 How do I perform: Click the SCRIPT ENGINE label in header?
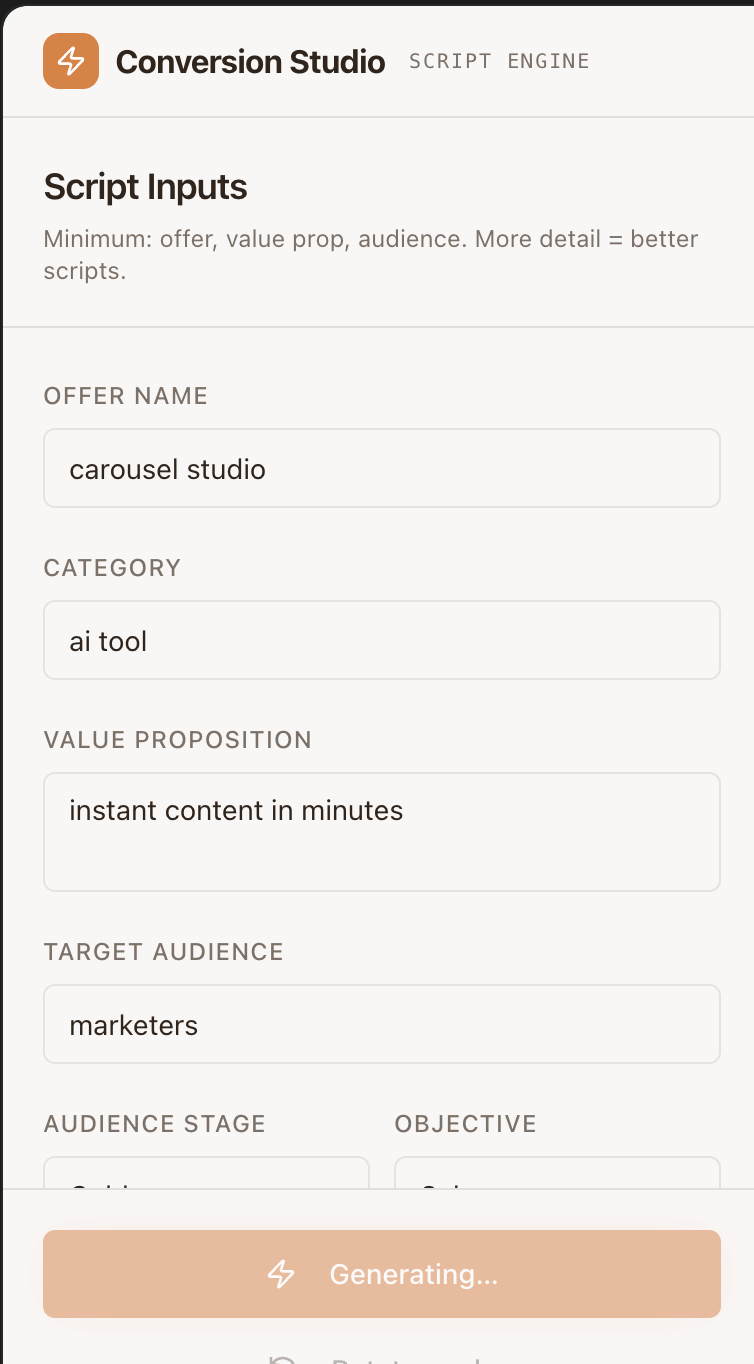point(499,61)
